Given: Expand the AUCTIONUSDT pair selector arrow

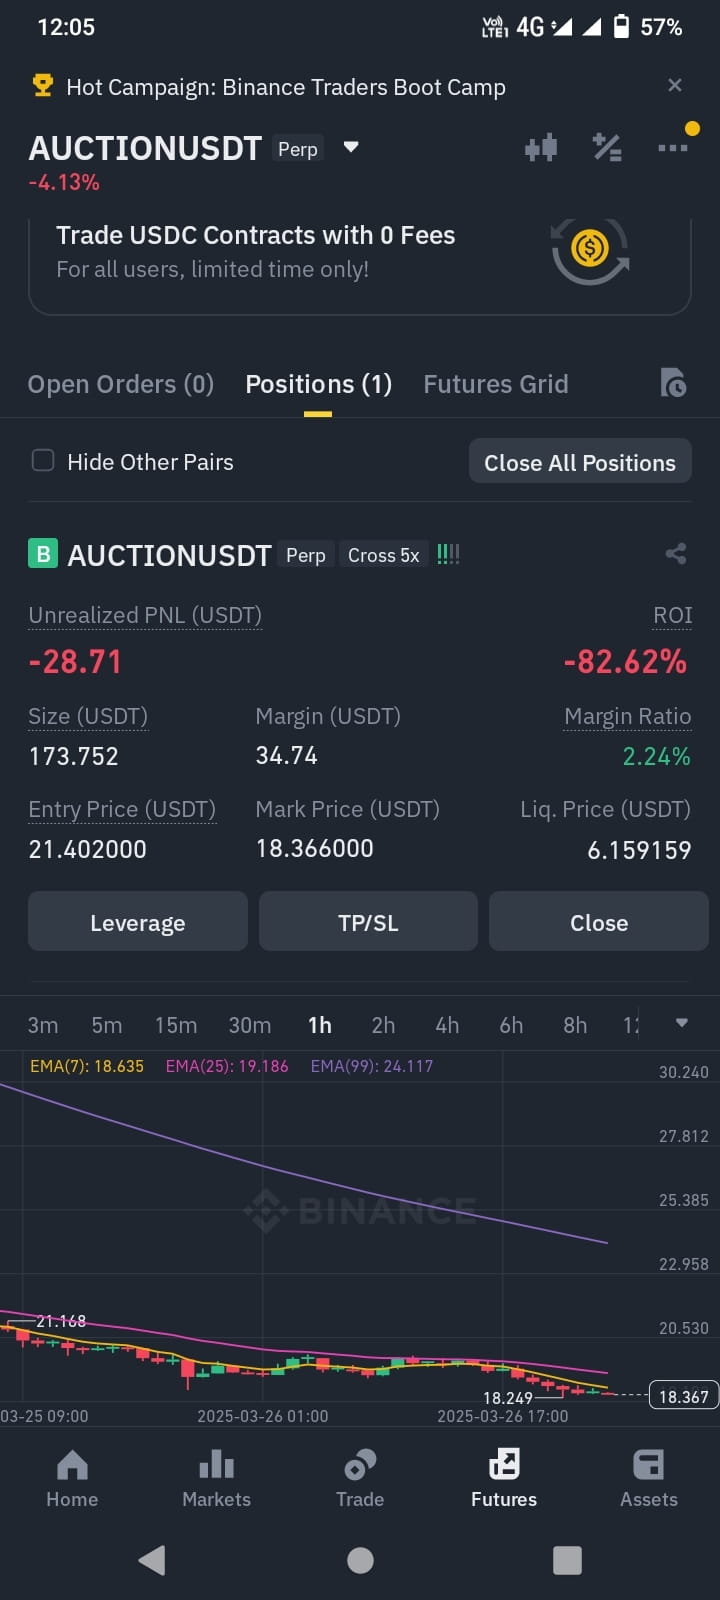Looking at the screenshot, I should pos(351,147).
